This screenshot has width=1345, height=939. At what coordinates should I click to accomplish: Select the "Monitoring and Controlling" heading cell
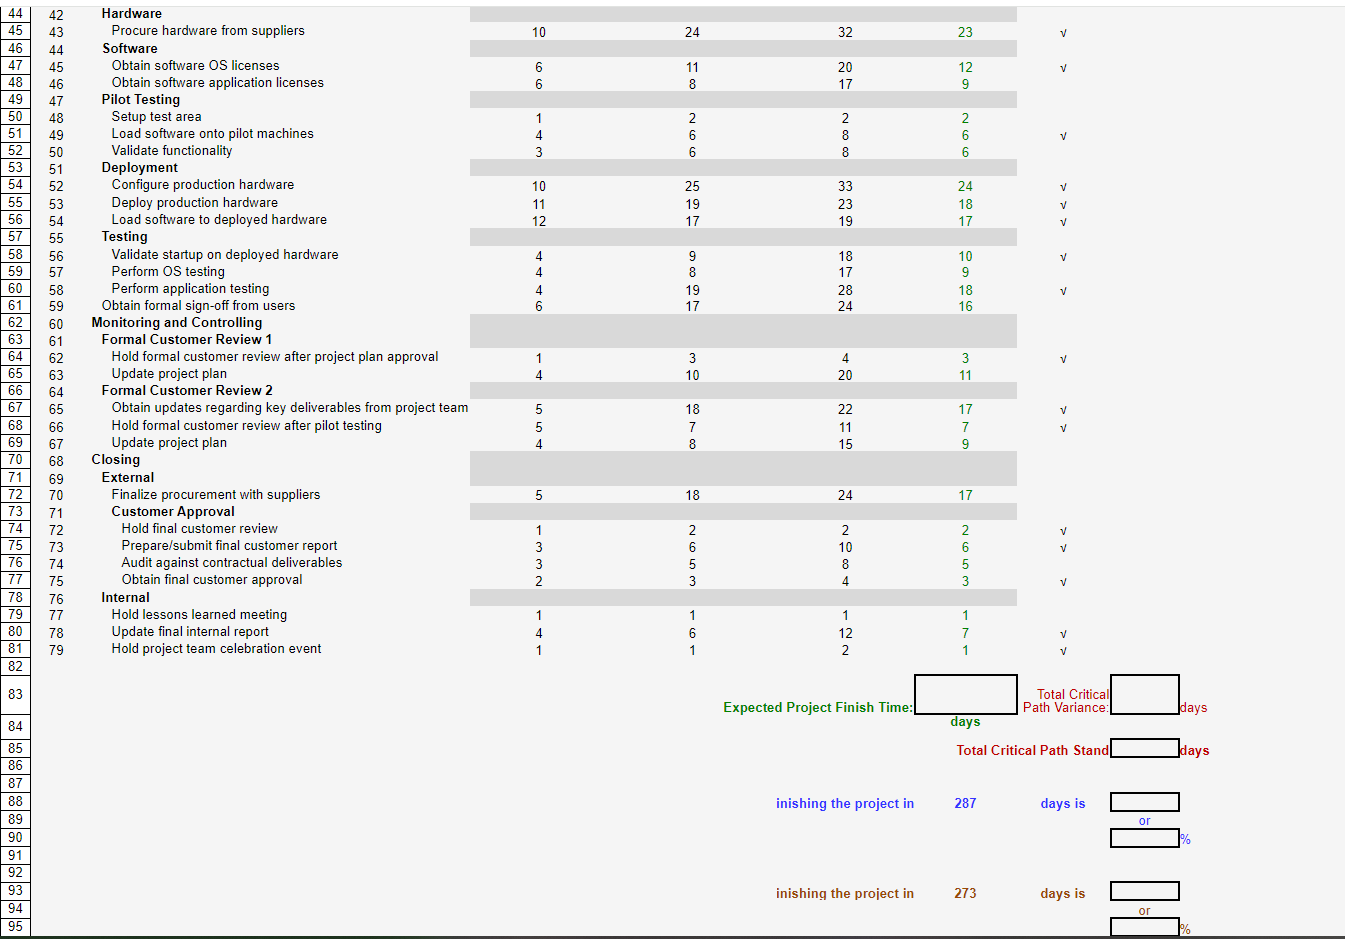pyautogui.click(x=177, y=322)
